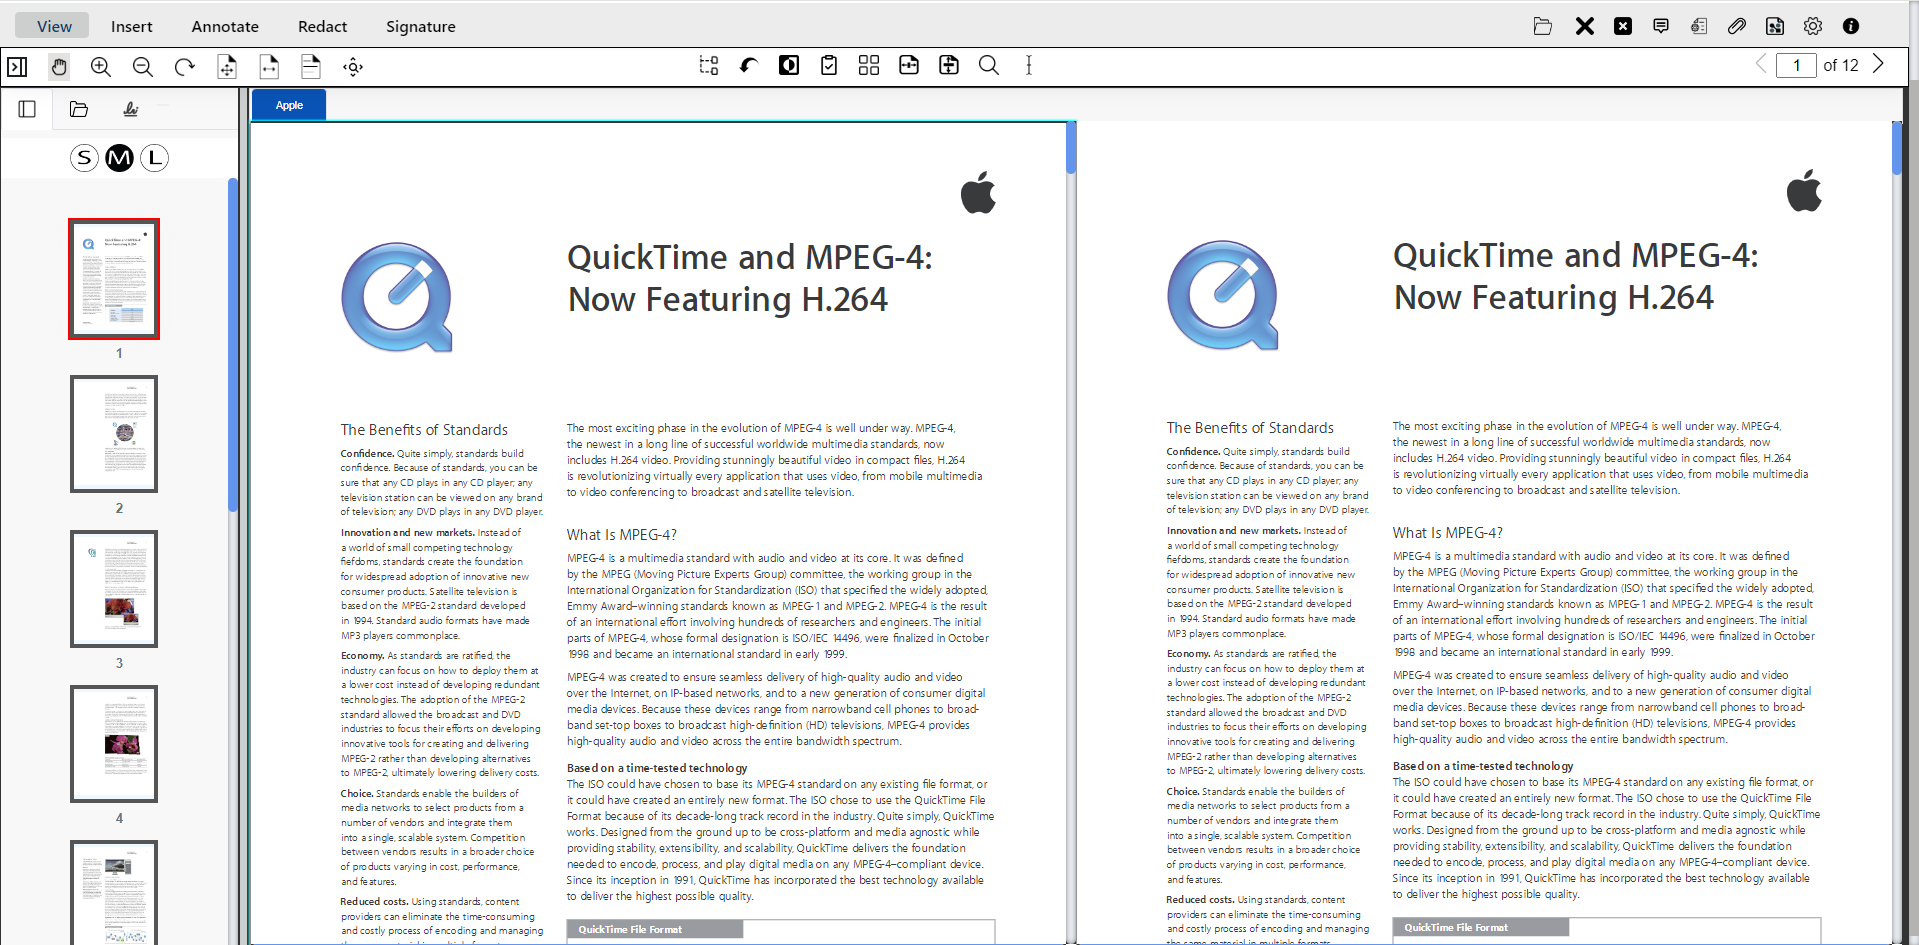
Task: Open settings gear
Action: pos(1813,26)
